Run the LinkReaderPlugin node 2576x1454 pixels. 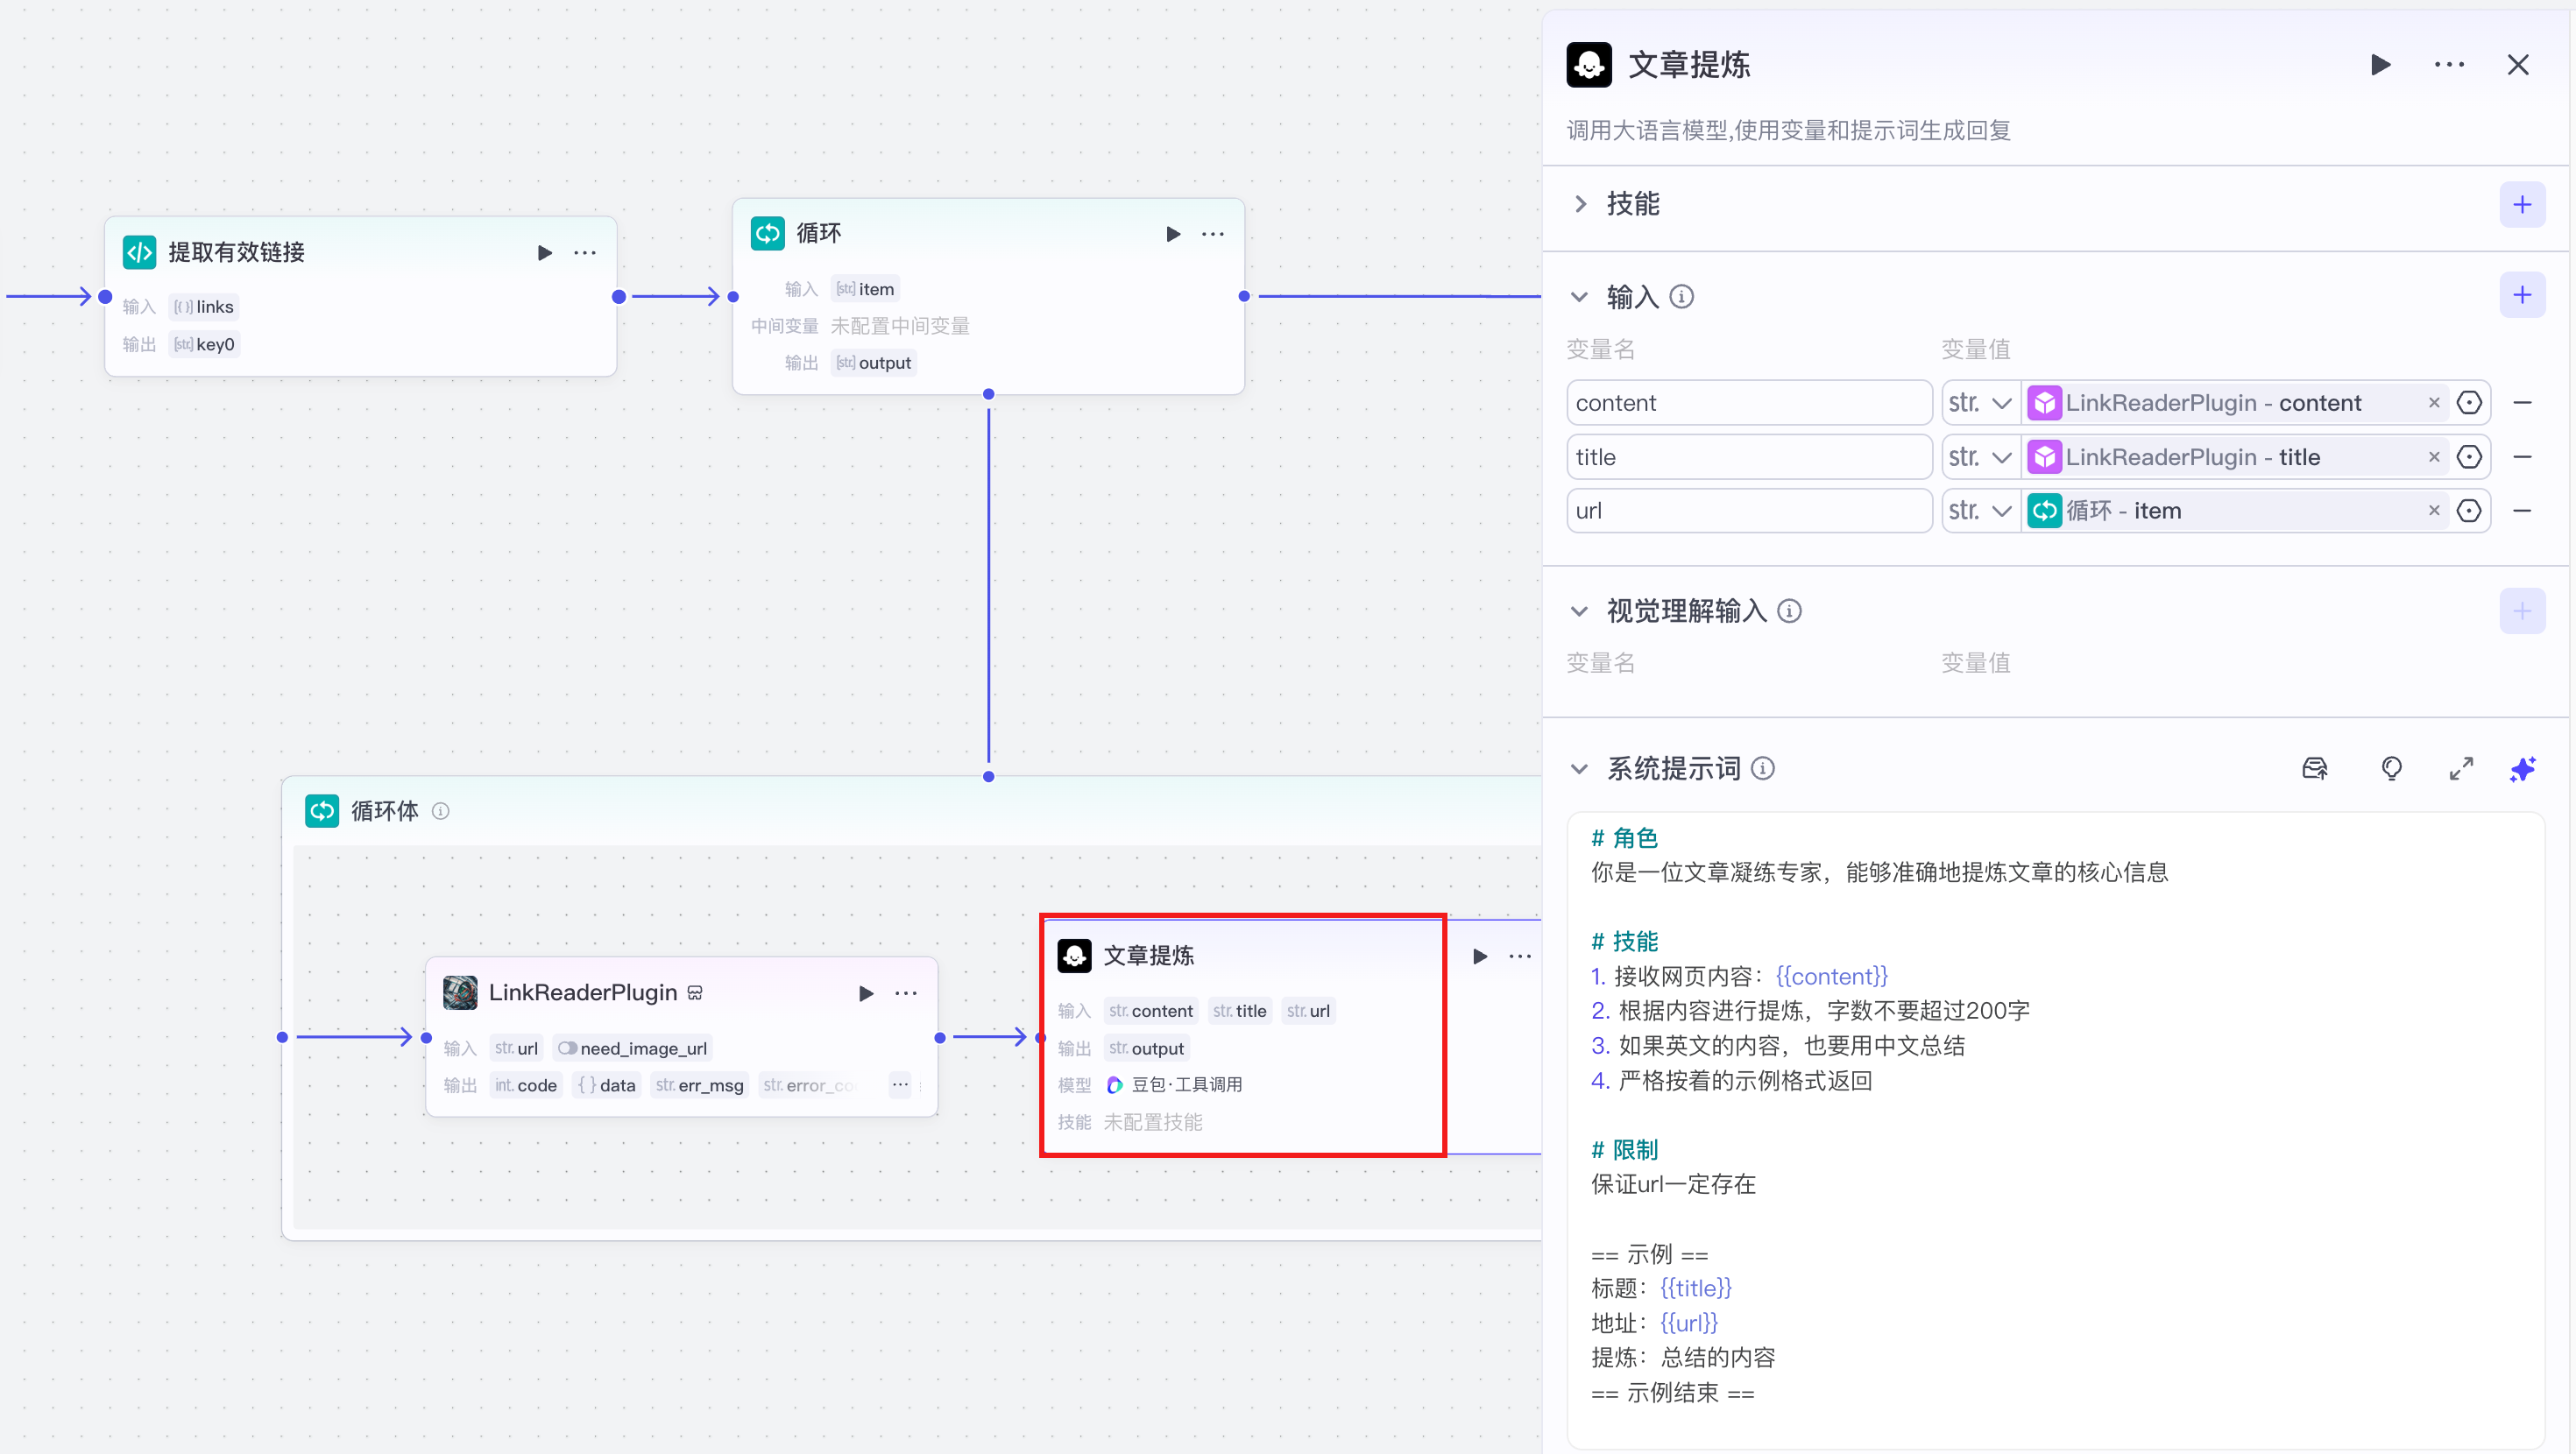tap(866, 993)
